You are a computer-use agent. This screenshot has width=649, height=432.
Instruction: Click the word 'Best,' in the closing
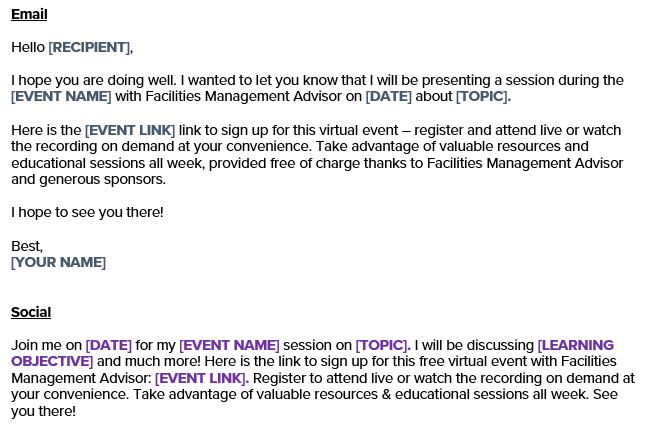coord(27,246)
